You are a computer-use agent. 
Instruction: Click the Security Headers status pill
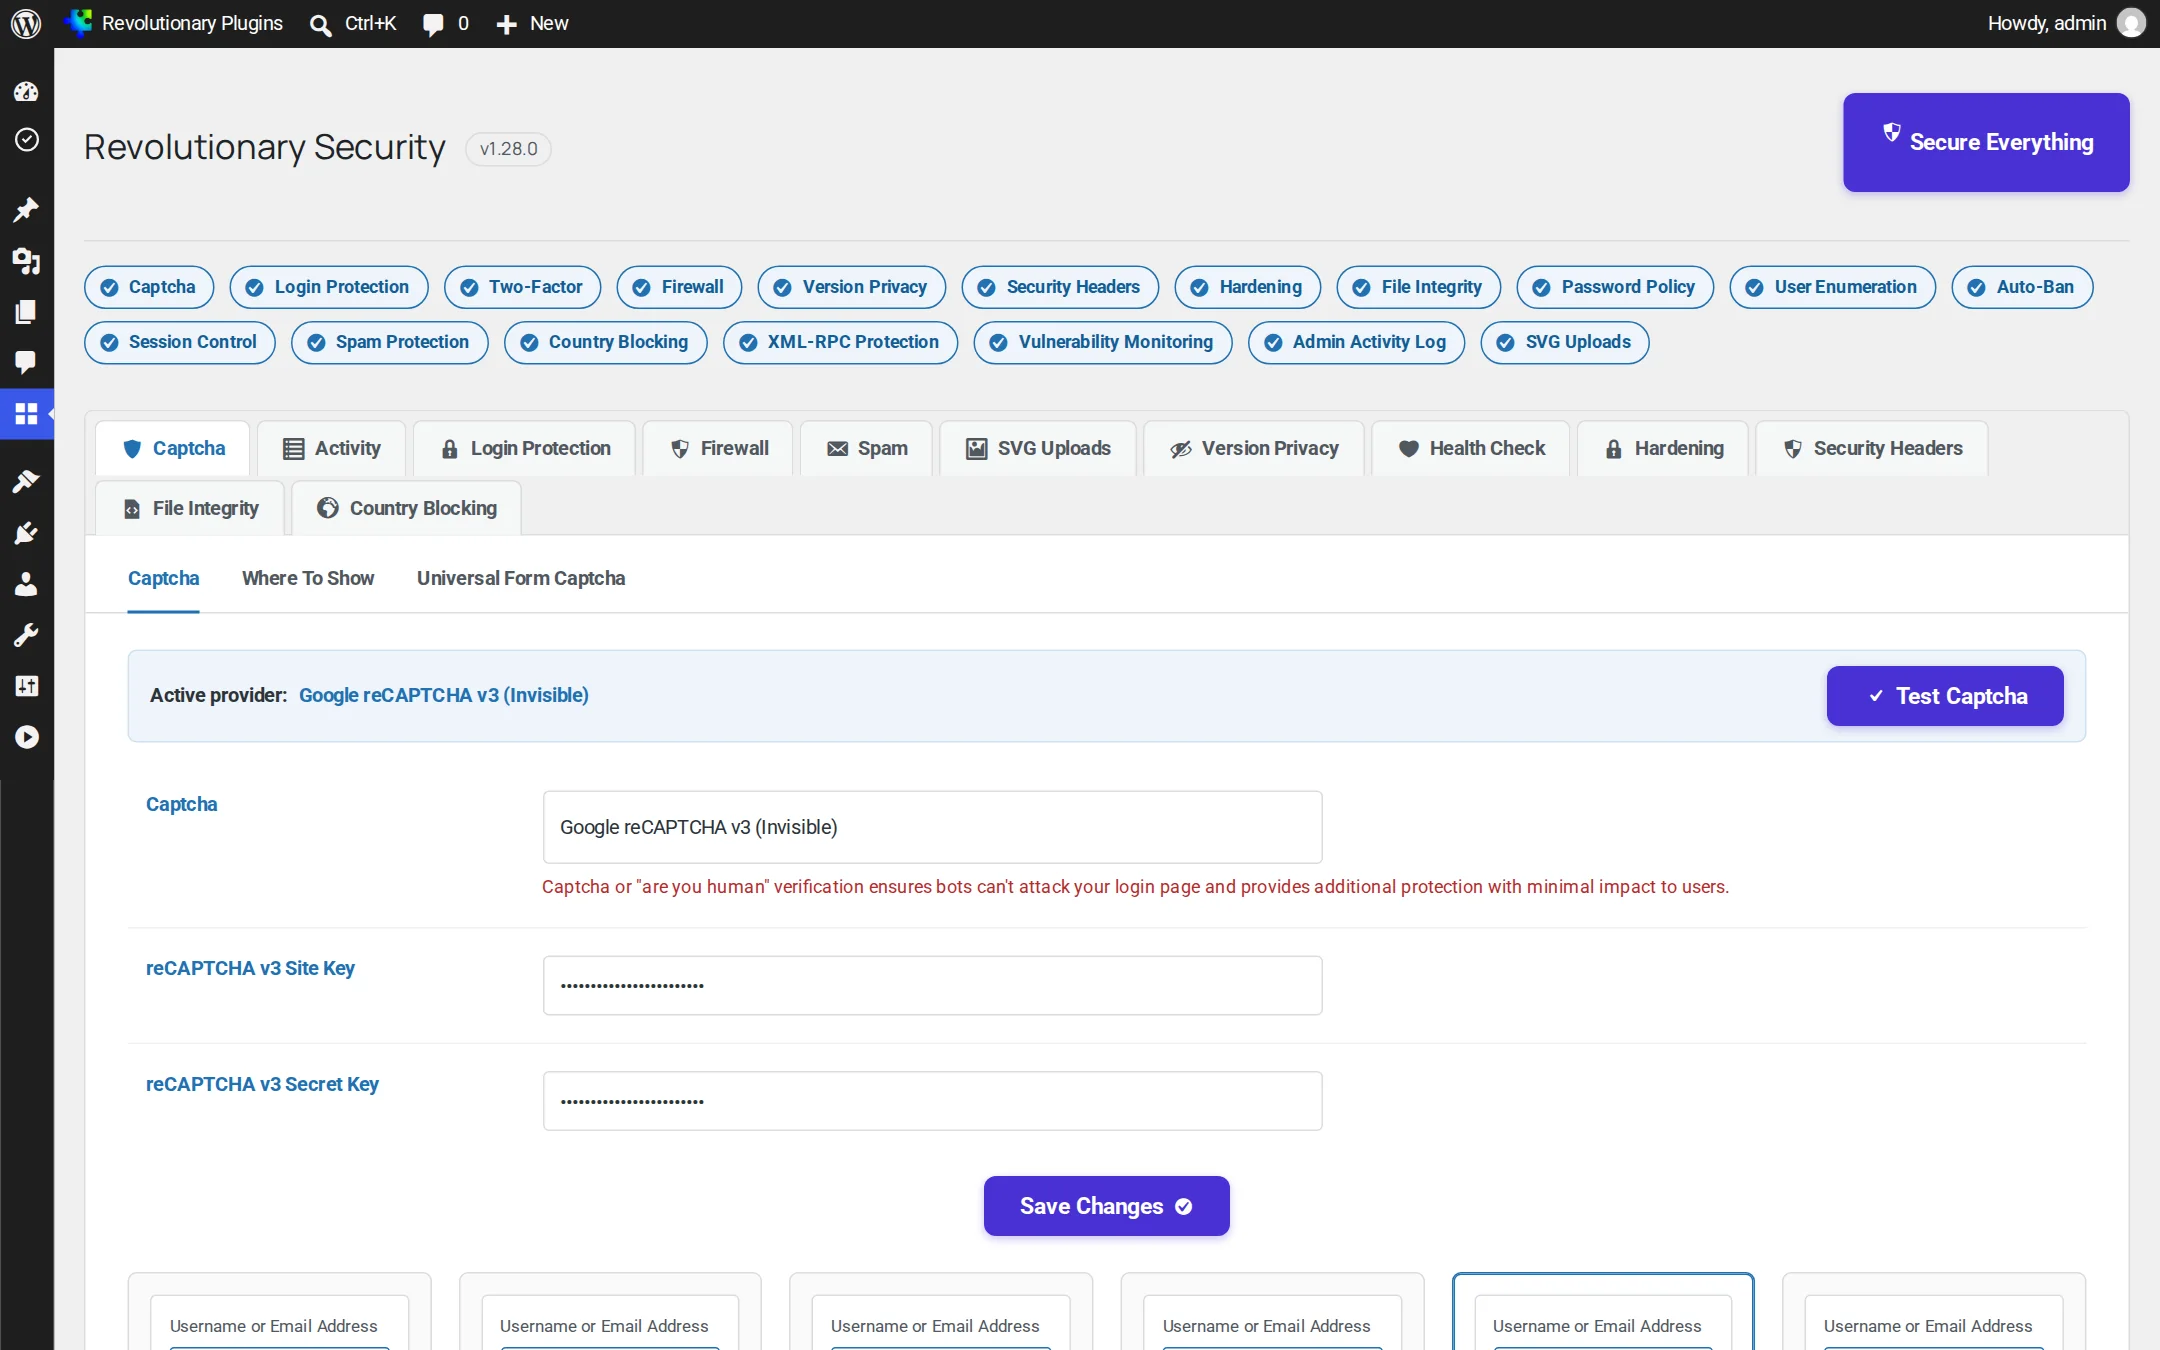(x=1060, y=287)
